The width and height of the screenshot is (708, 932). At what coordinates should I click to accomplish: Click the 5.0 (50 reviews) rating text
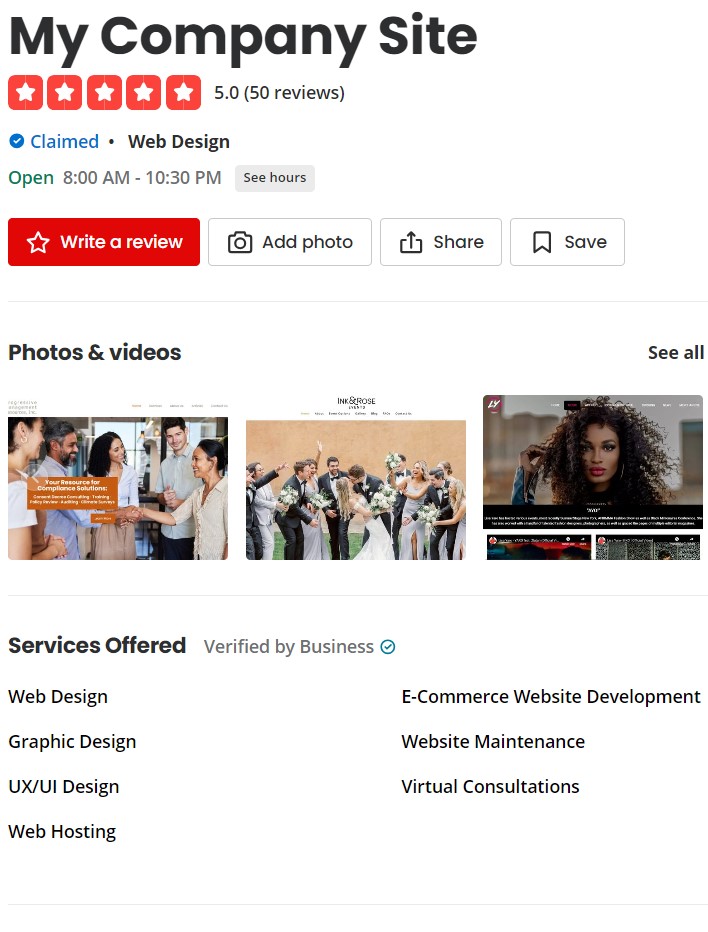tap(279, 93)
